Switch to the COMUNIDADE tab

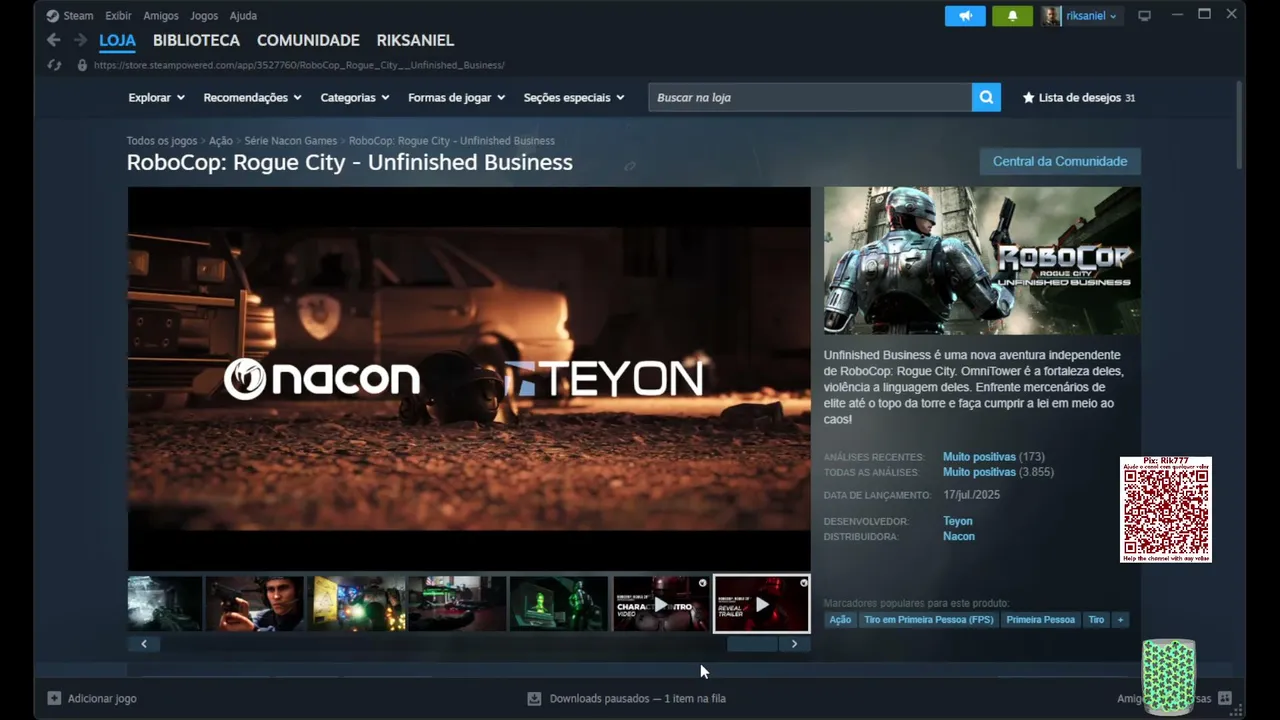(308, 41)
